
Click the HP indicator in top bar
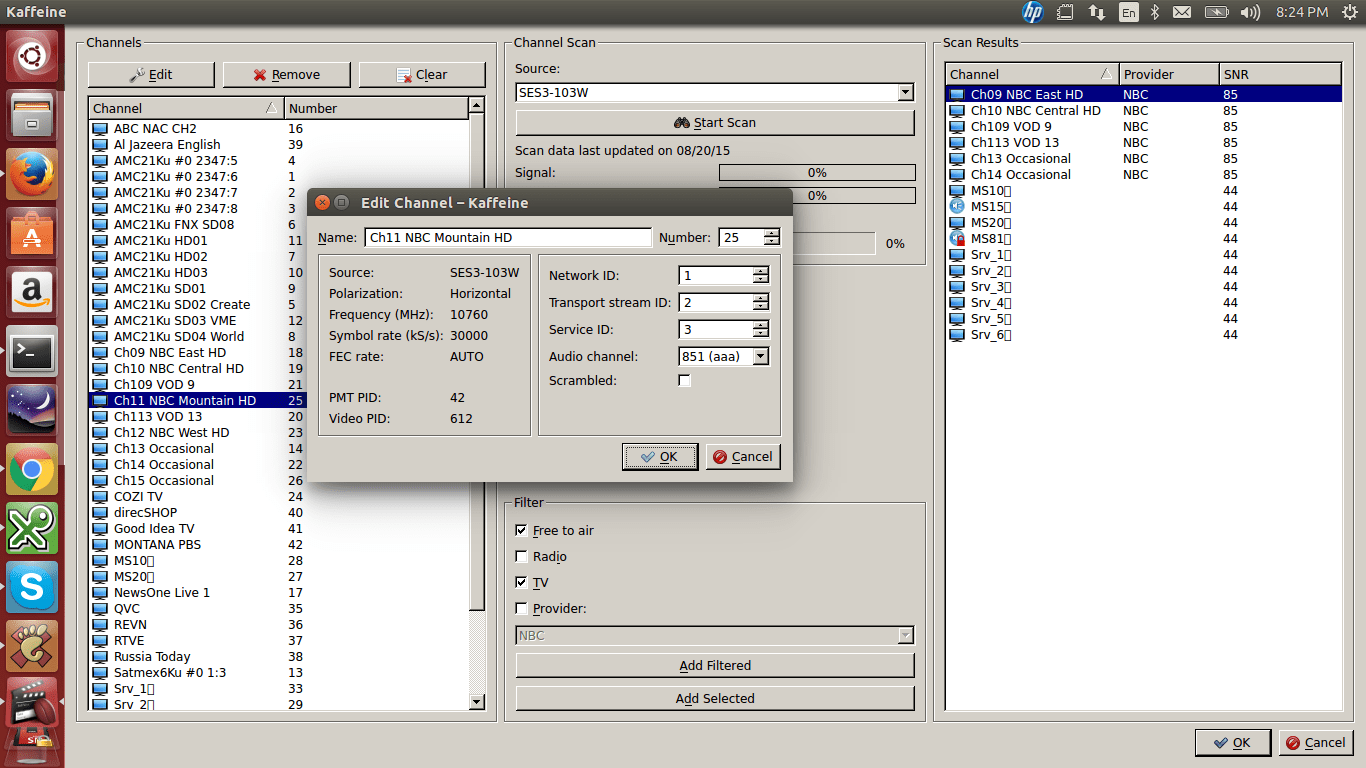(x=1033, y=12)
